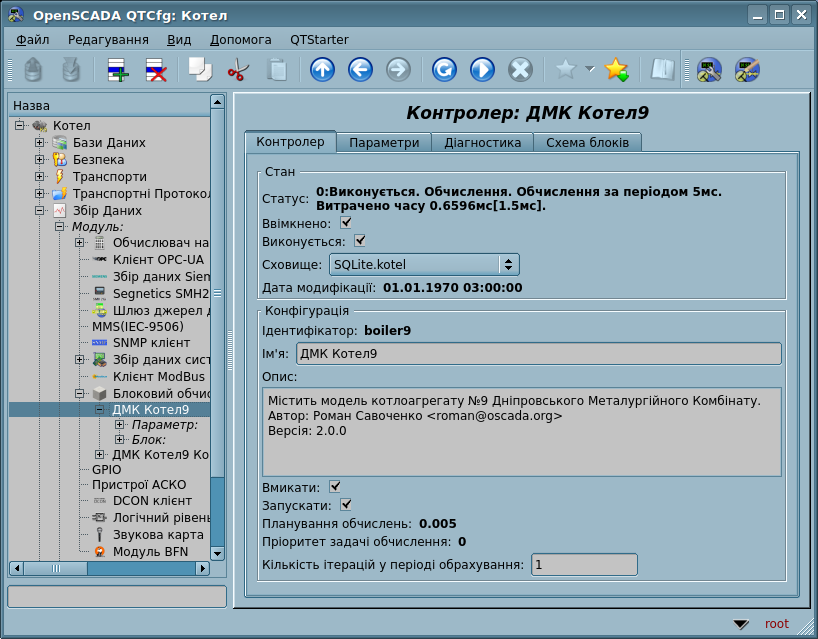818x639 pixels.
Task: Click the tree panel horizontal scrollbar
Action: (x=109, y=568)
